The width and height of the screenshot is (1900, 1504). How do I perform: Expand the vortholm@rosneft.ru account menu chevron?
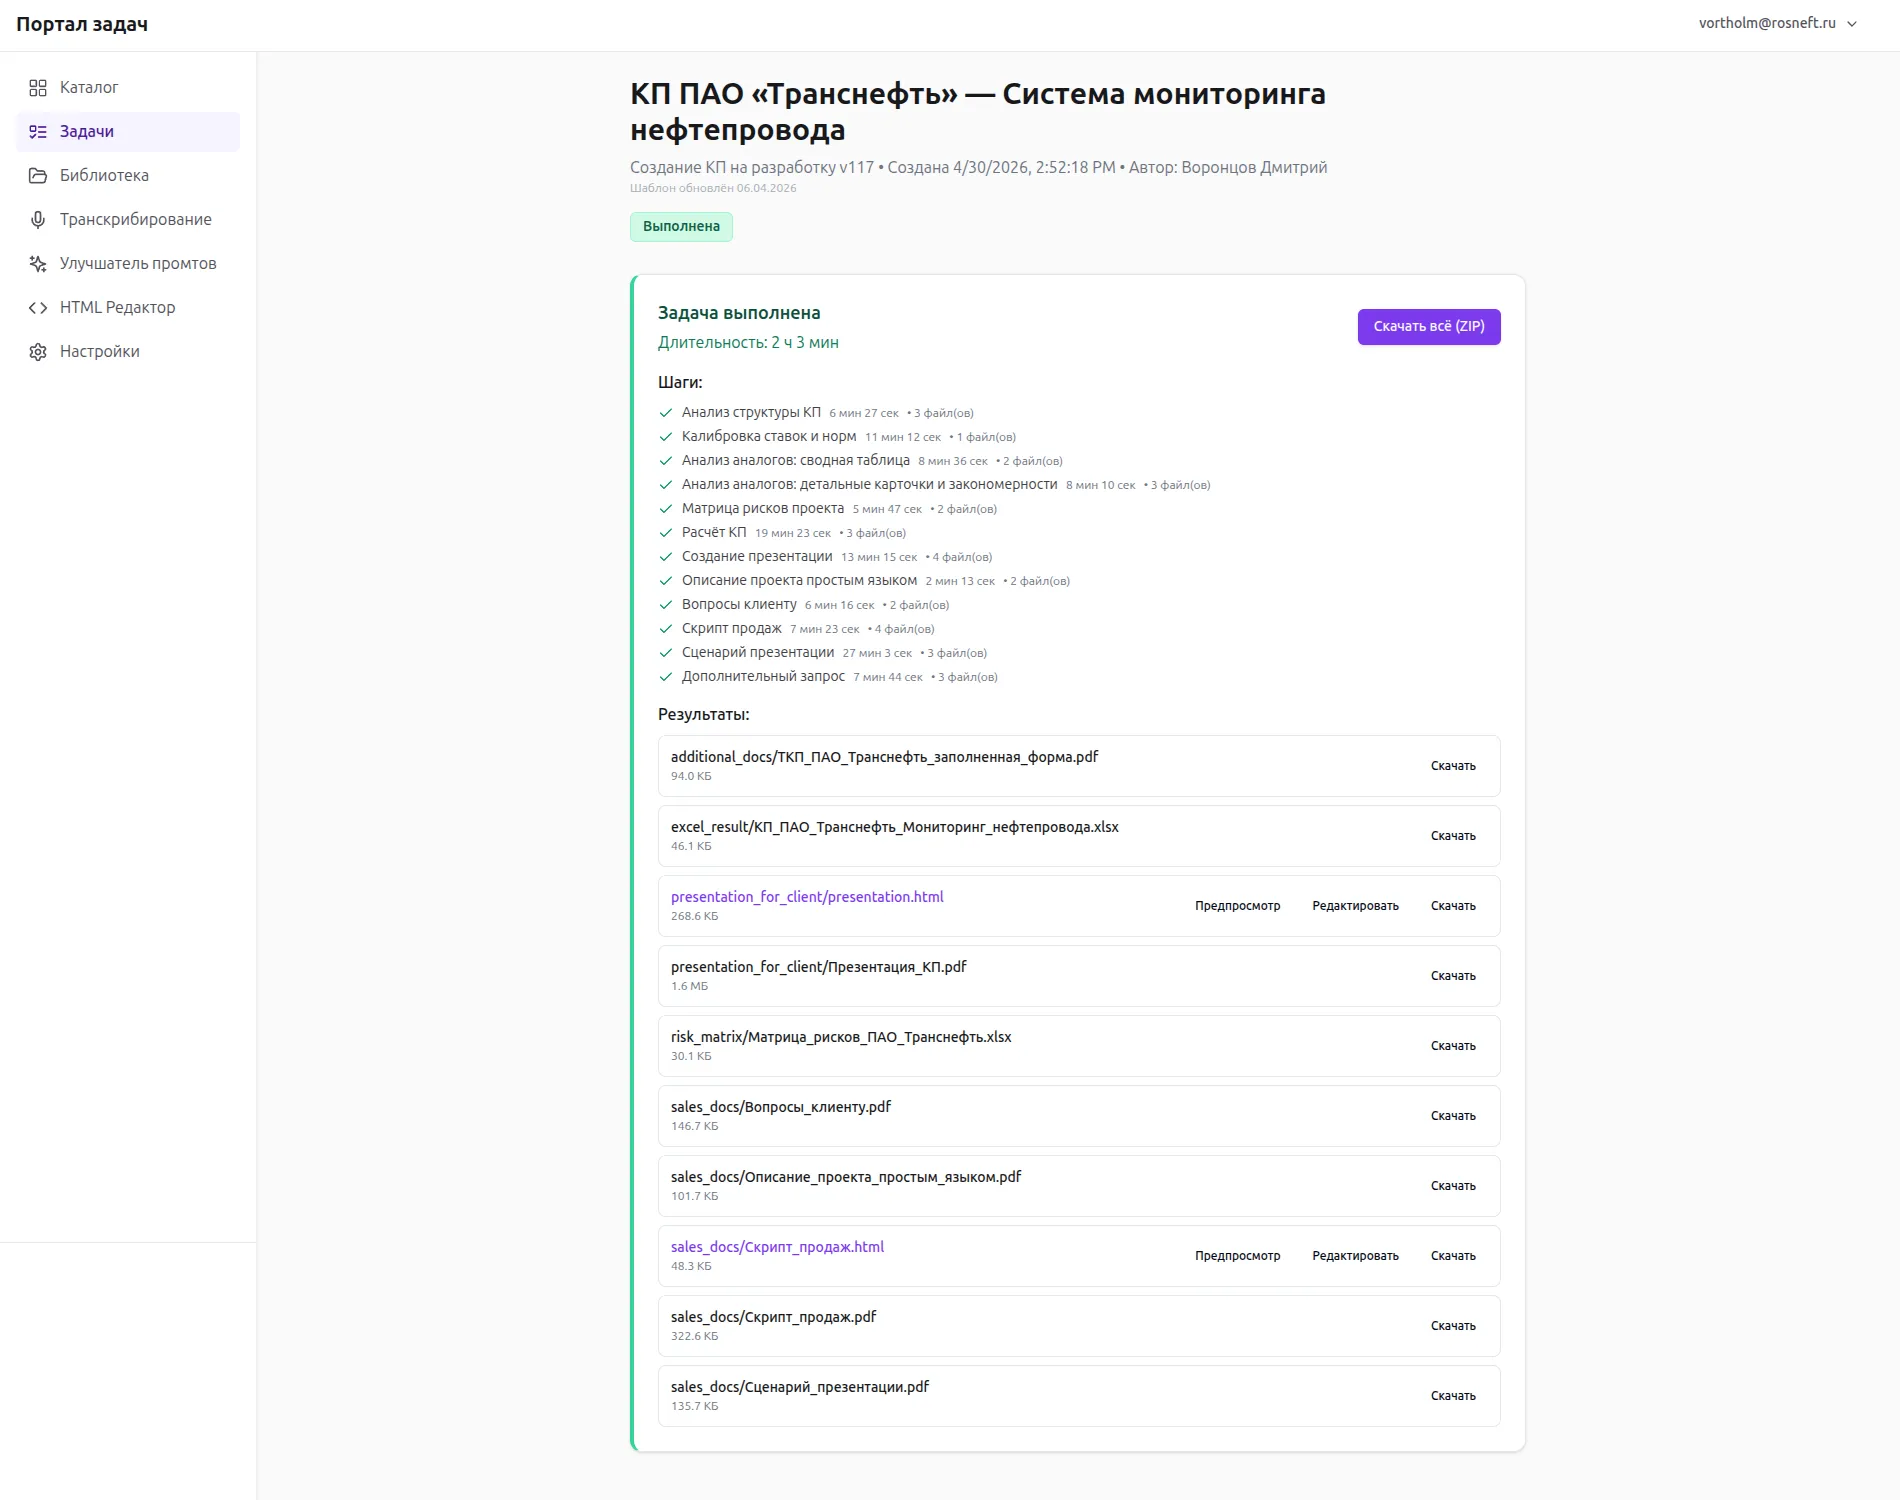[x=1852, y=24]
